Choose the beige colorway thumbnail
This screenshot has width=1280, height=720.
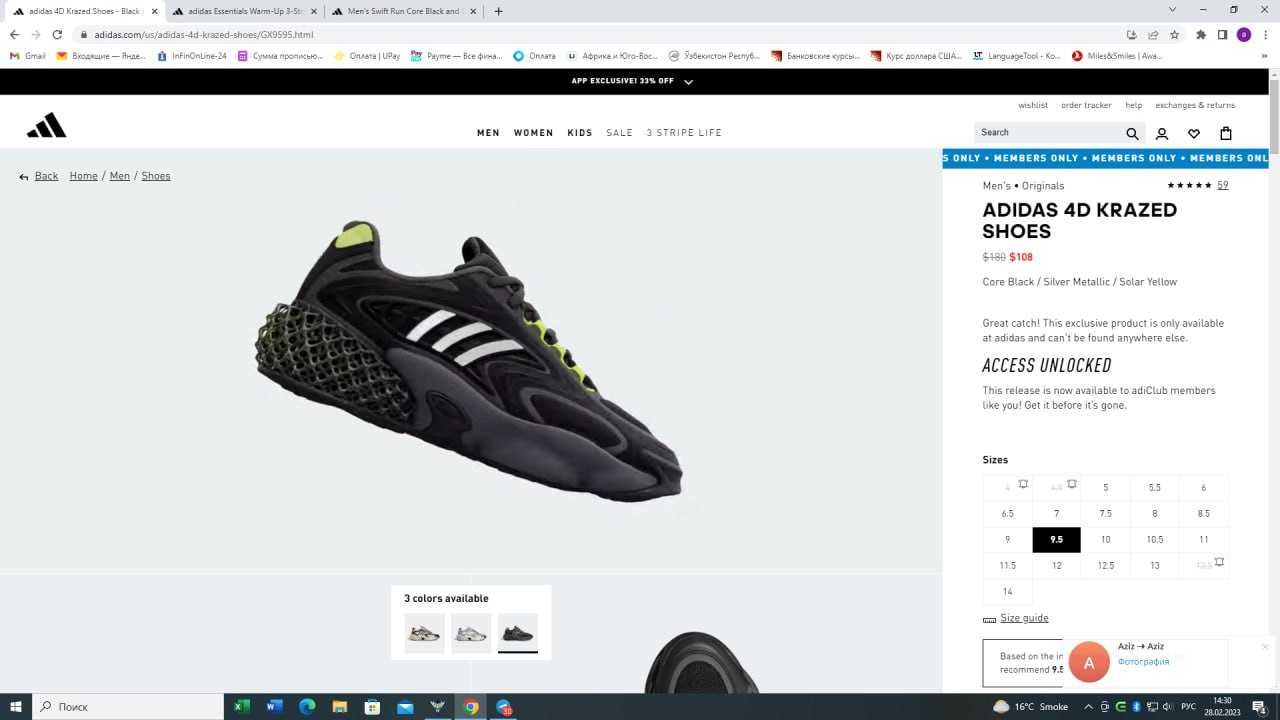click(424, 633)
